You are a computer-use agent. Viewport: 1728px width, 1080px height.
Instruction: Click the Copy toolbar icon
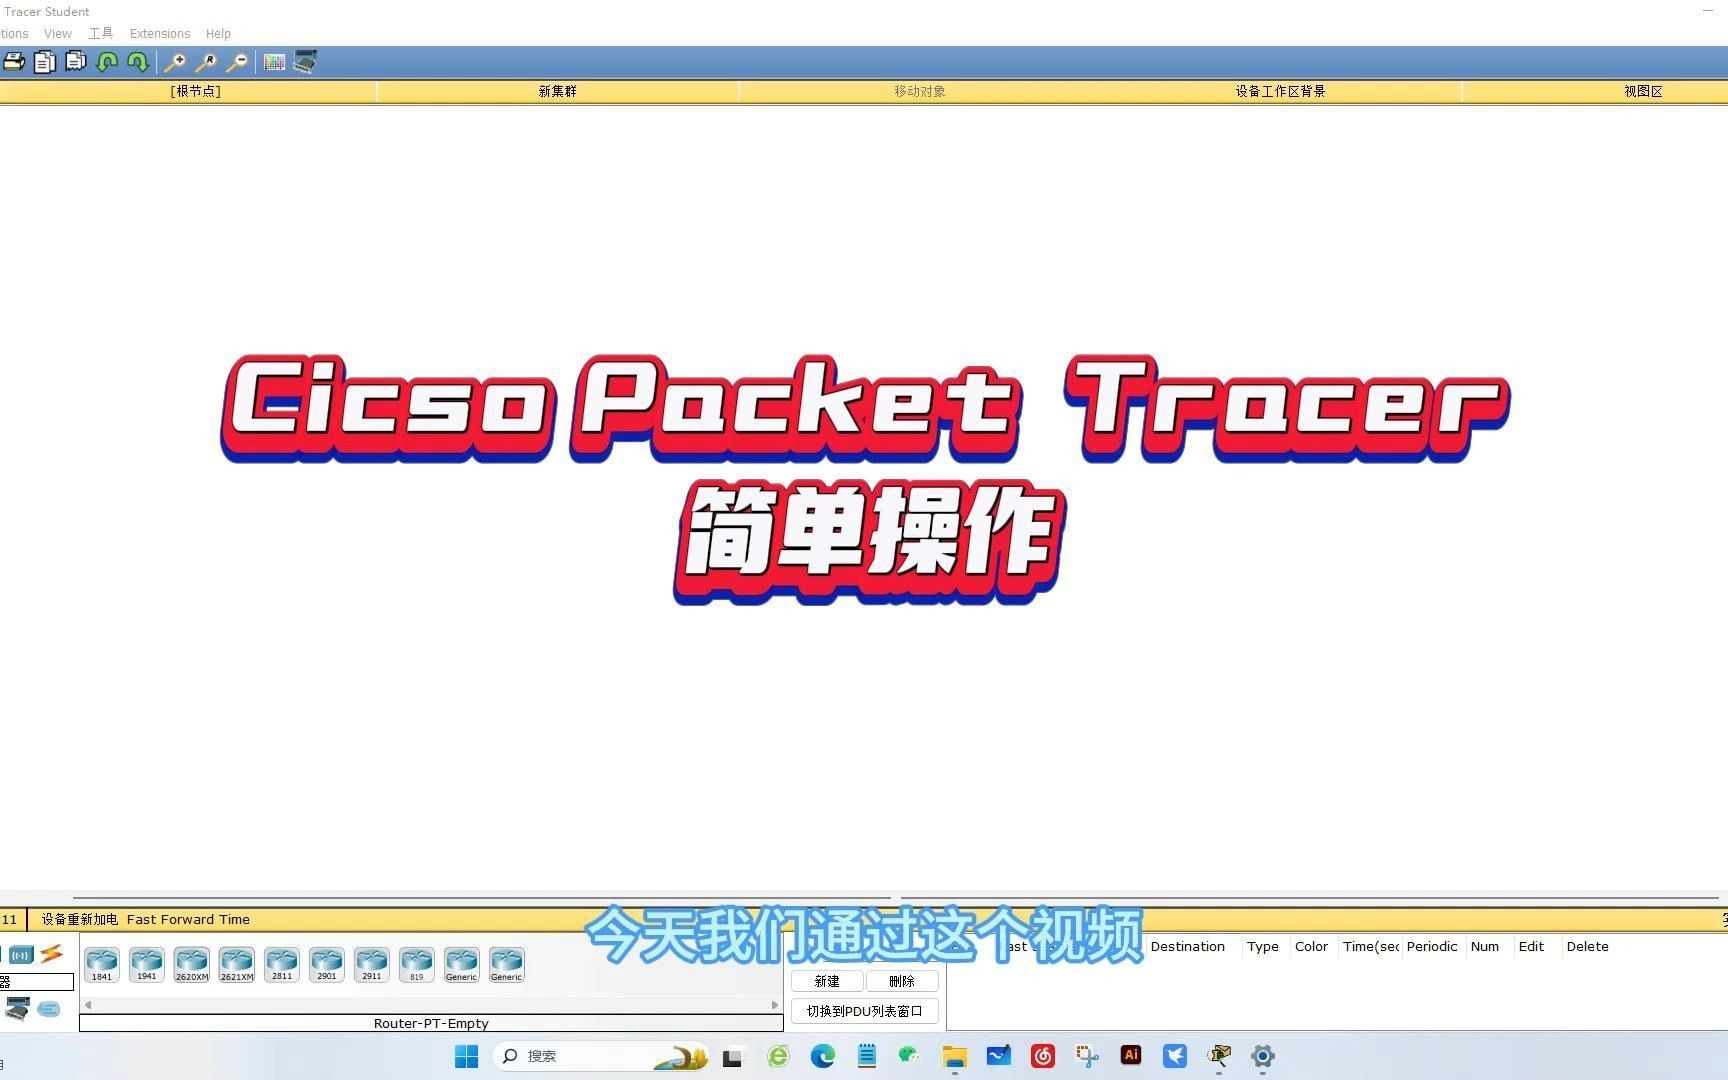click(x=45, y=62)
